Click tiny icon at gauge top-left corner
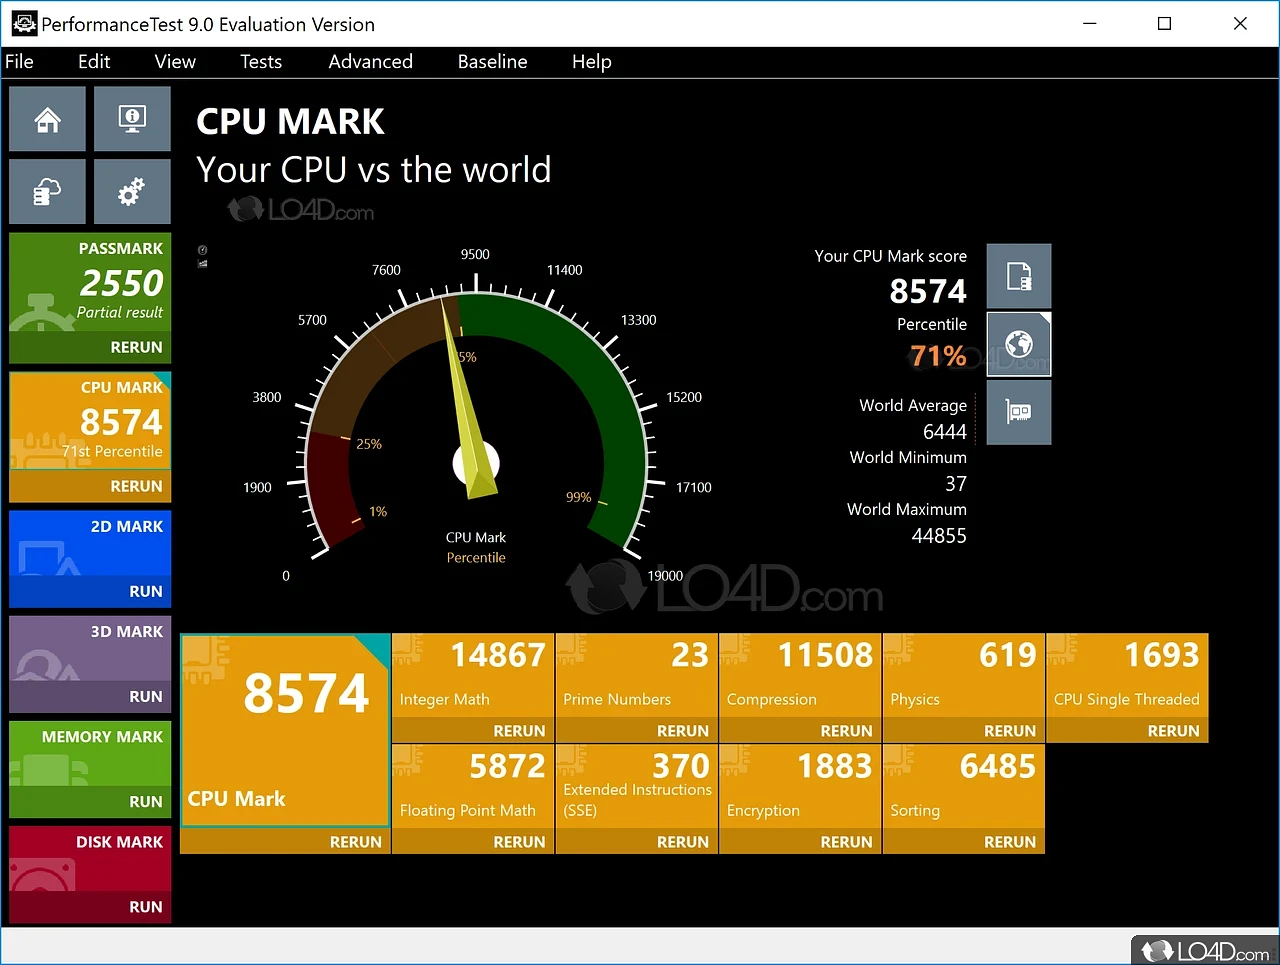Image resolution: width=1280 pixels, height=965 pixels. [203, 250]
